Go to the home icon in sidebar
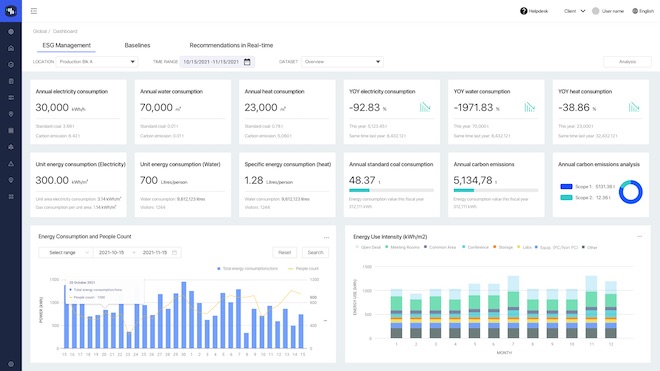Viewport: 660px width, 371px height. click(11, 48)
